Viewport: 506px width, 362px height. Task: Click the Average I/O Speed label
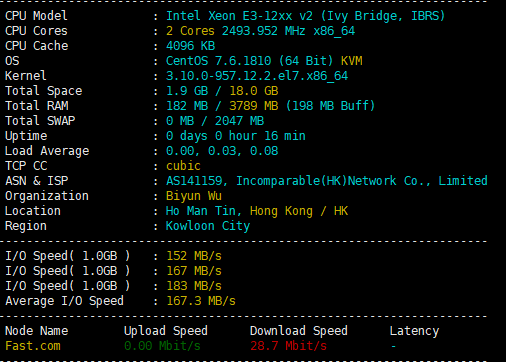[x=64, y=301]
